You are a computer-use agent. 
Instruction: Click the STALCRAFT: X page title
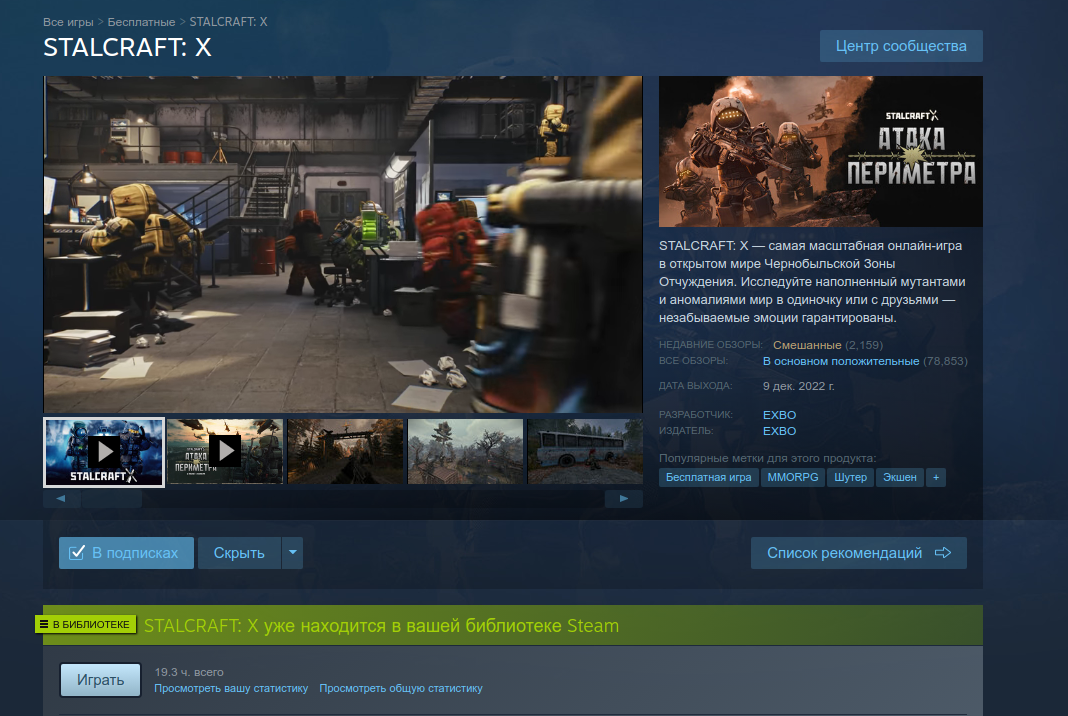click(127, 48)
